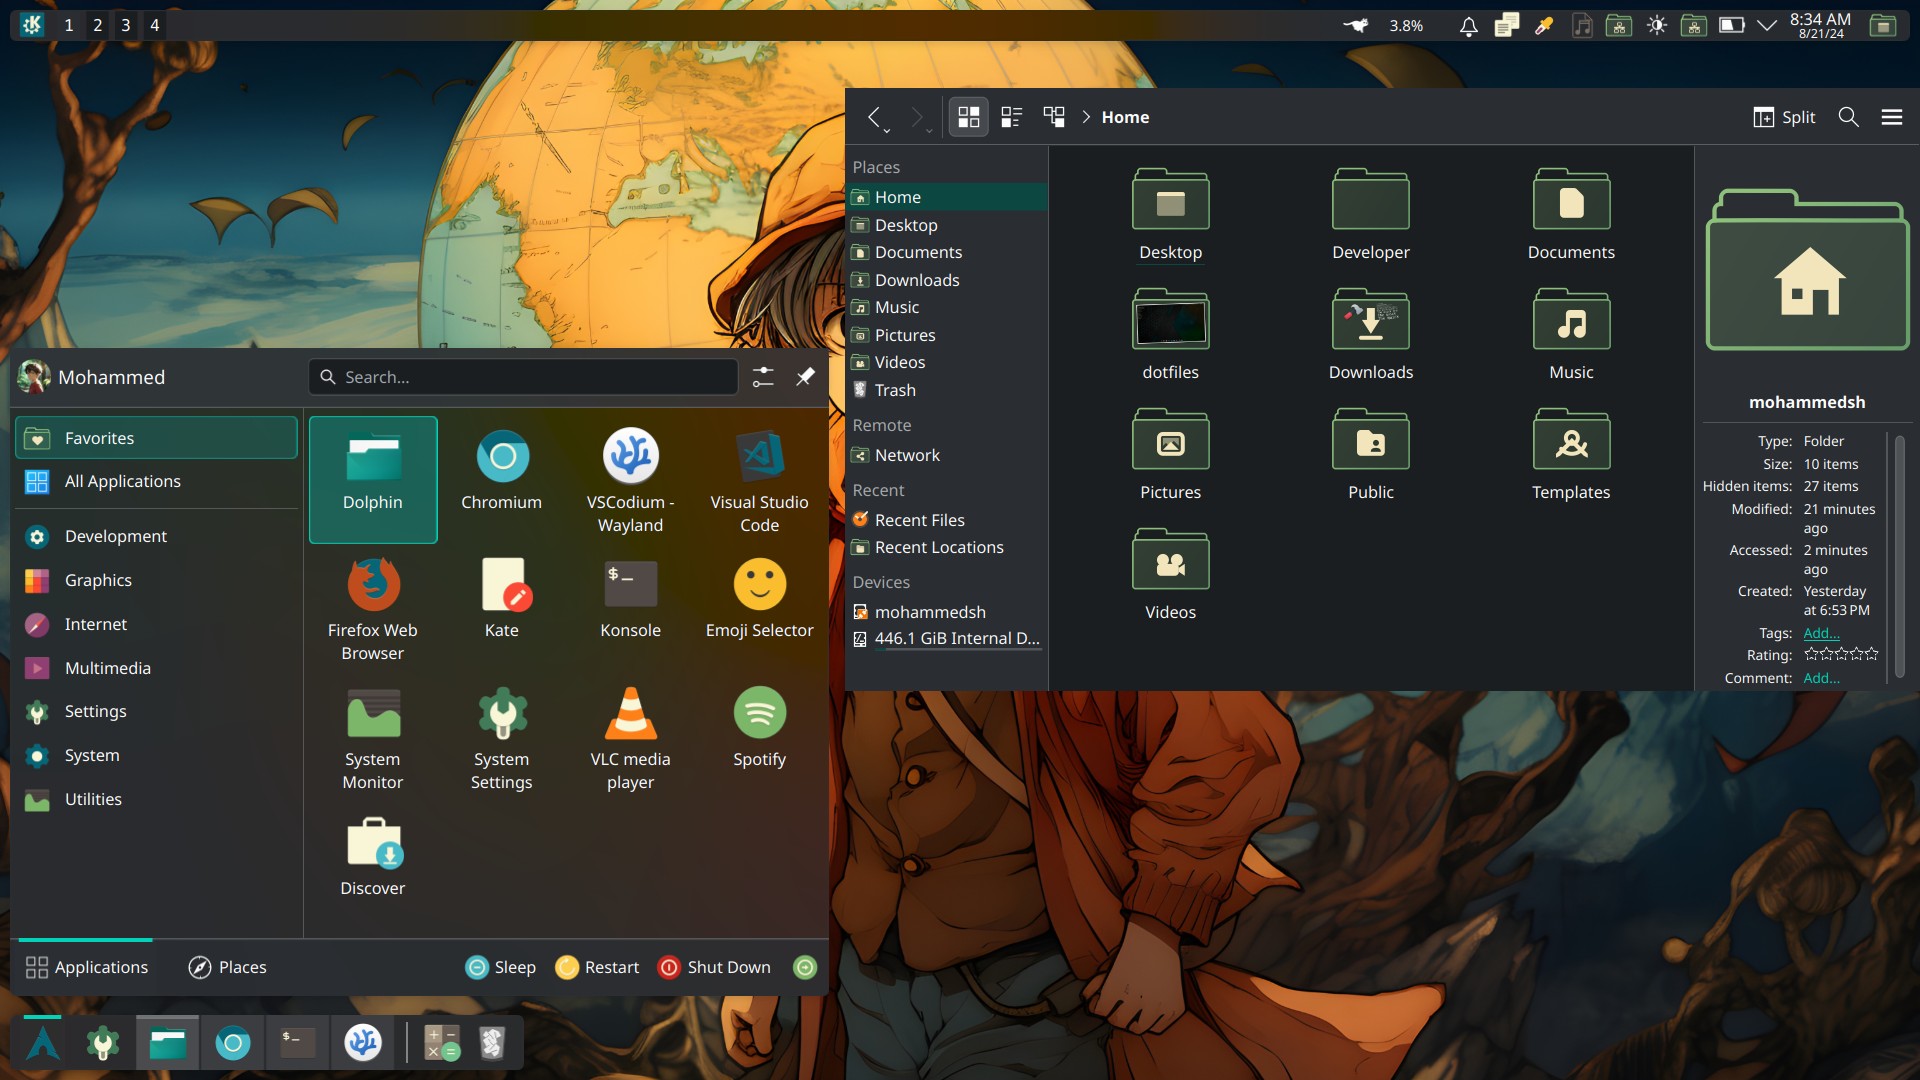
Task: Click Network under Remote section
Action: click(x=906, y=454)
